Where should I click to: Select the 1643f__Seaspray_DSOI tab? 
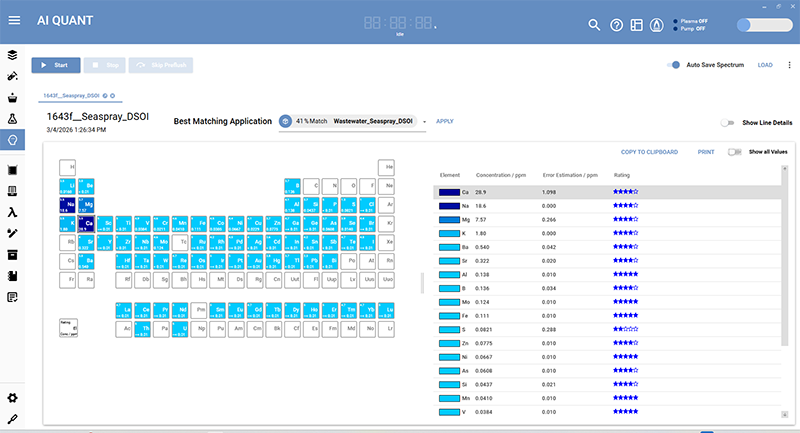click(x=70, y=95)
